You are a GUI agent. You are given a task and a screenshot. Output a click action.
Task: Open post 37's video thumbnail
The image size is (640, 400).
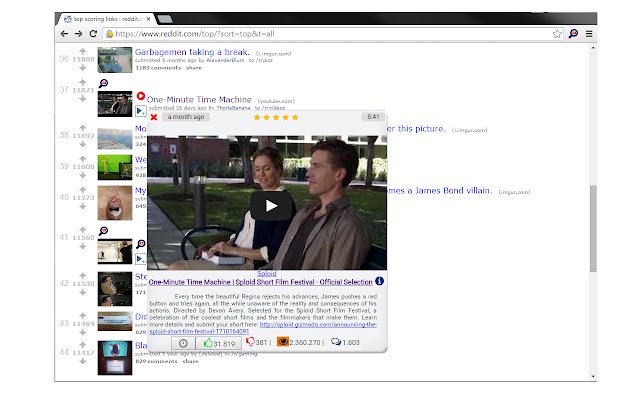point(115,104)
